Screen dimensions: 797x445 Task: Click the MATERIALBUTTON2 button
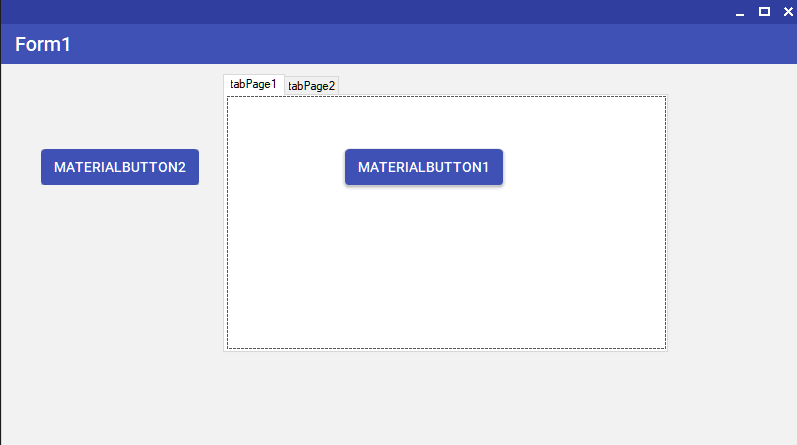120,167
